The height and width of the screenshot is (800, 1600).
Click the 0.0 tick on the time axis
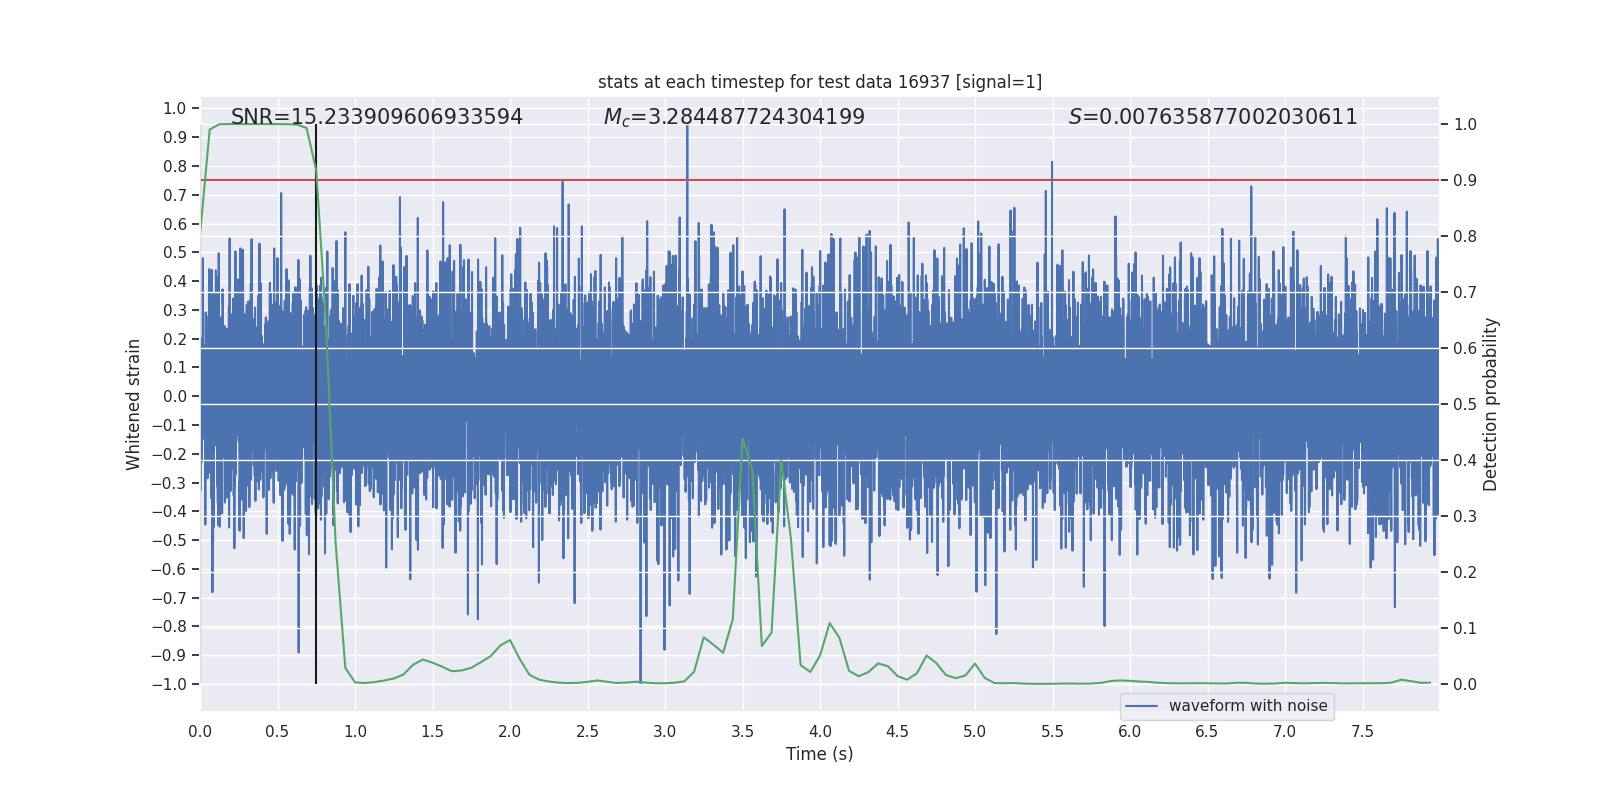point(200,731)
